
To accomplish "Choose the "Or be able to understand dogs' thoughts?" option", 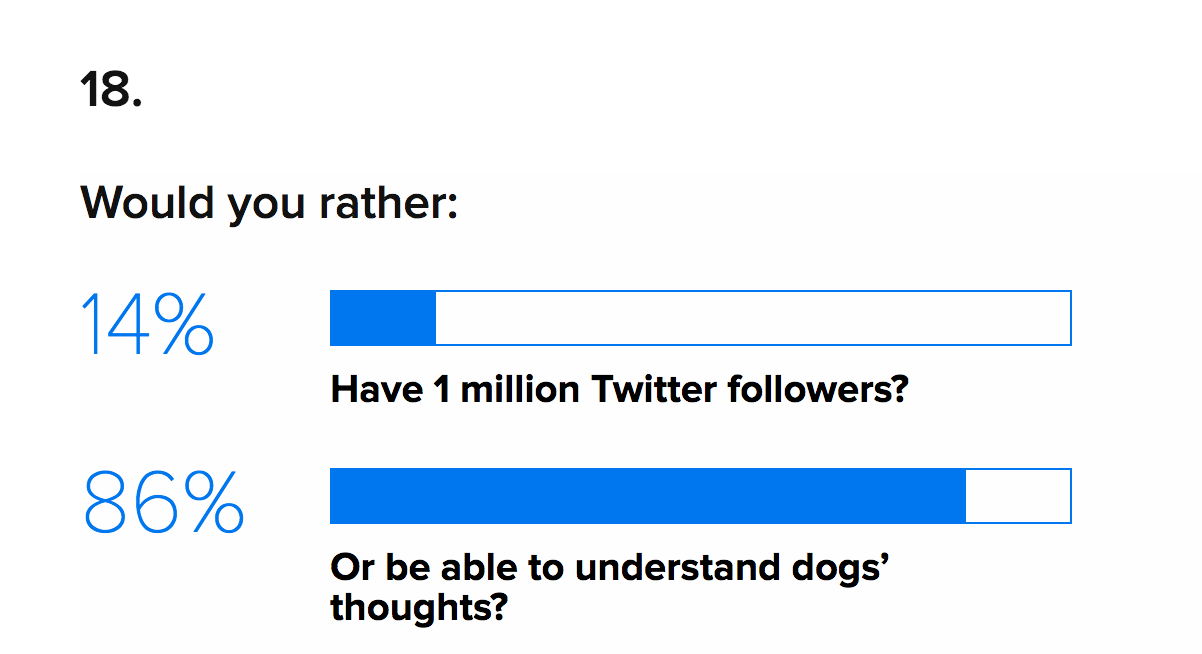I will click(611, 587).
